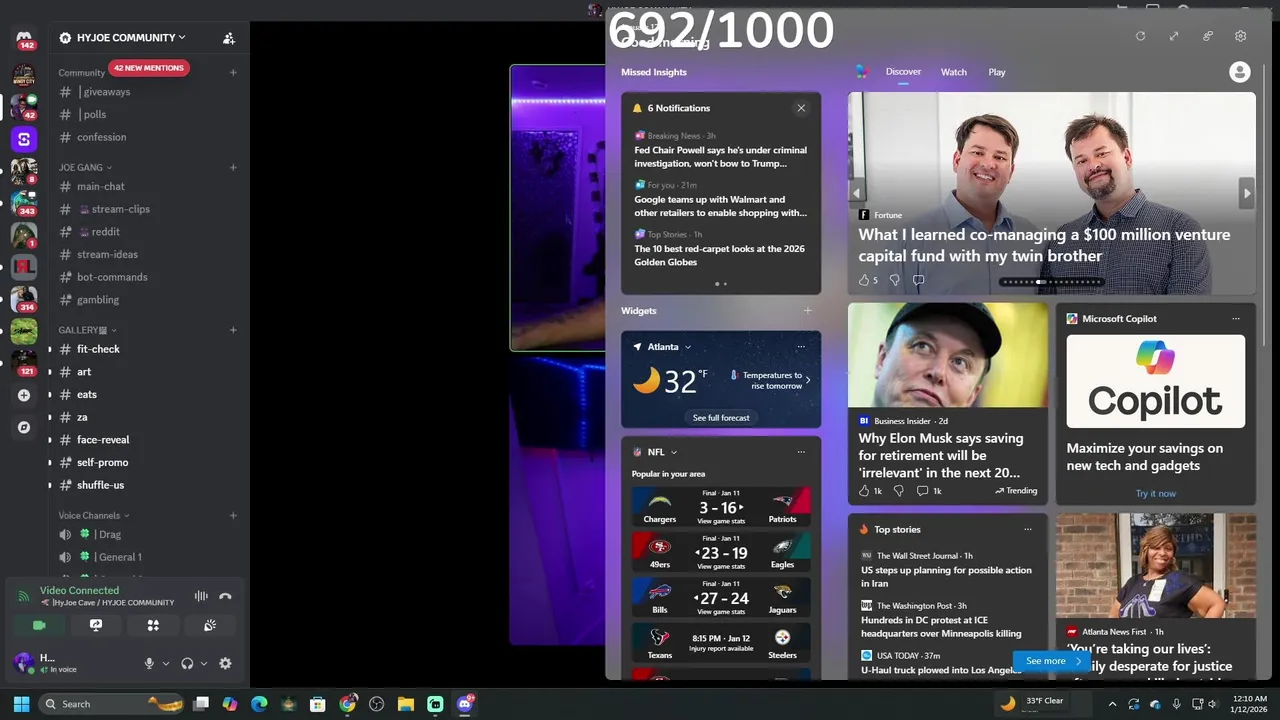Refresh the widgets board
Screen dimensions: 1280x720
coord(1140,36)
